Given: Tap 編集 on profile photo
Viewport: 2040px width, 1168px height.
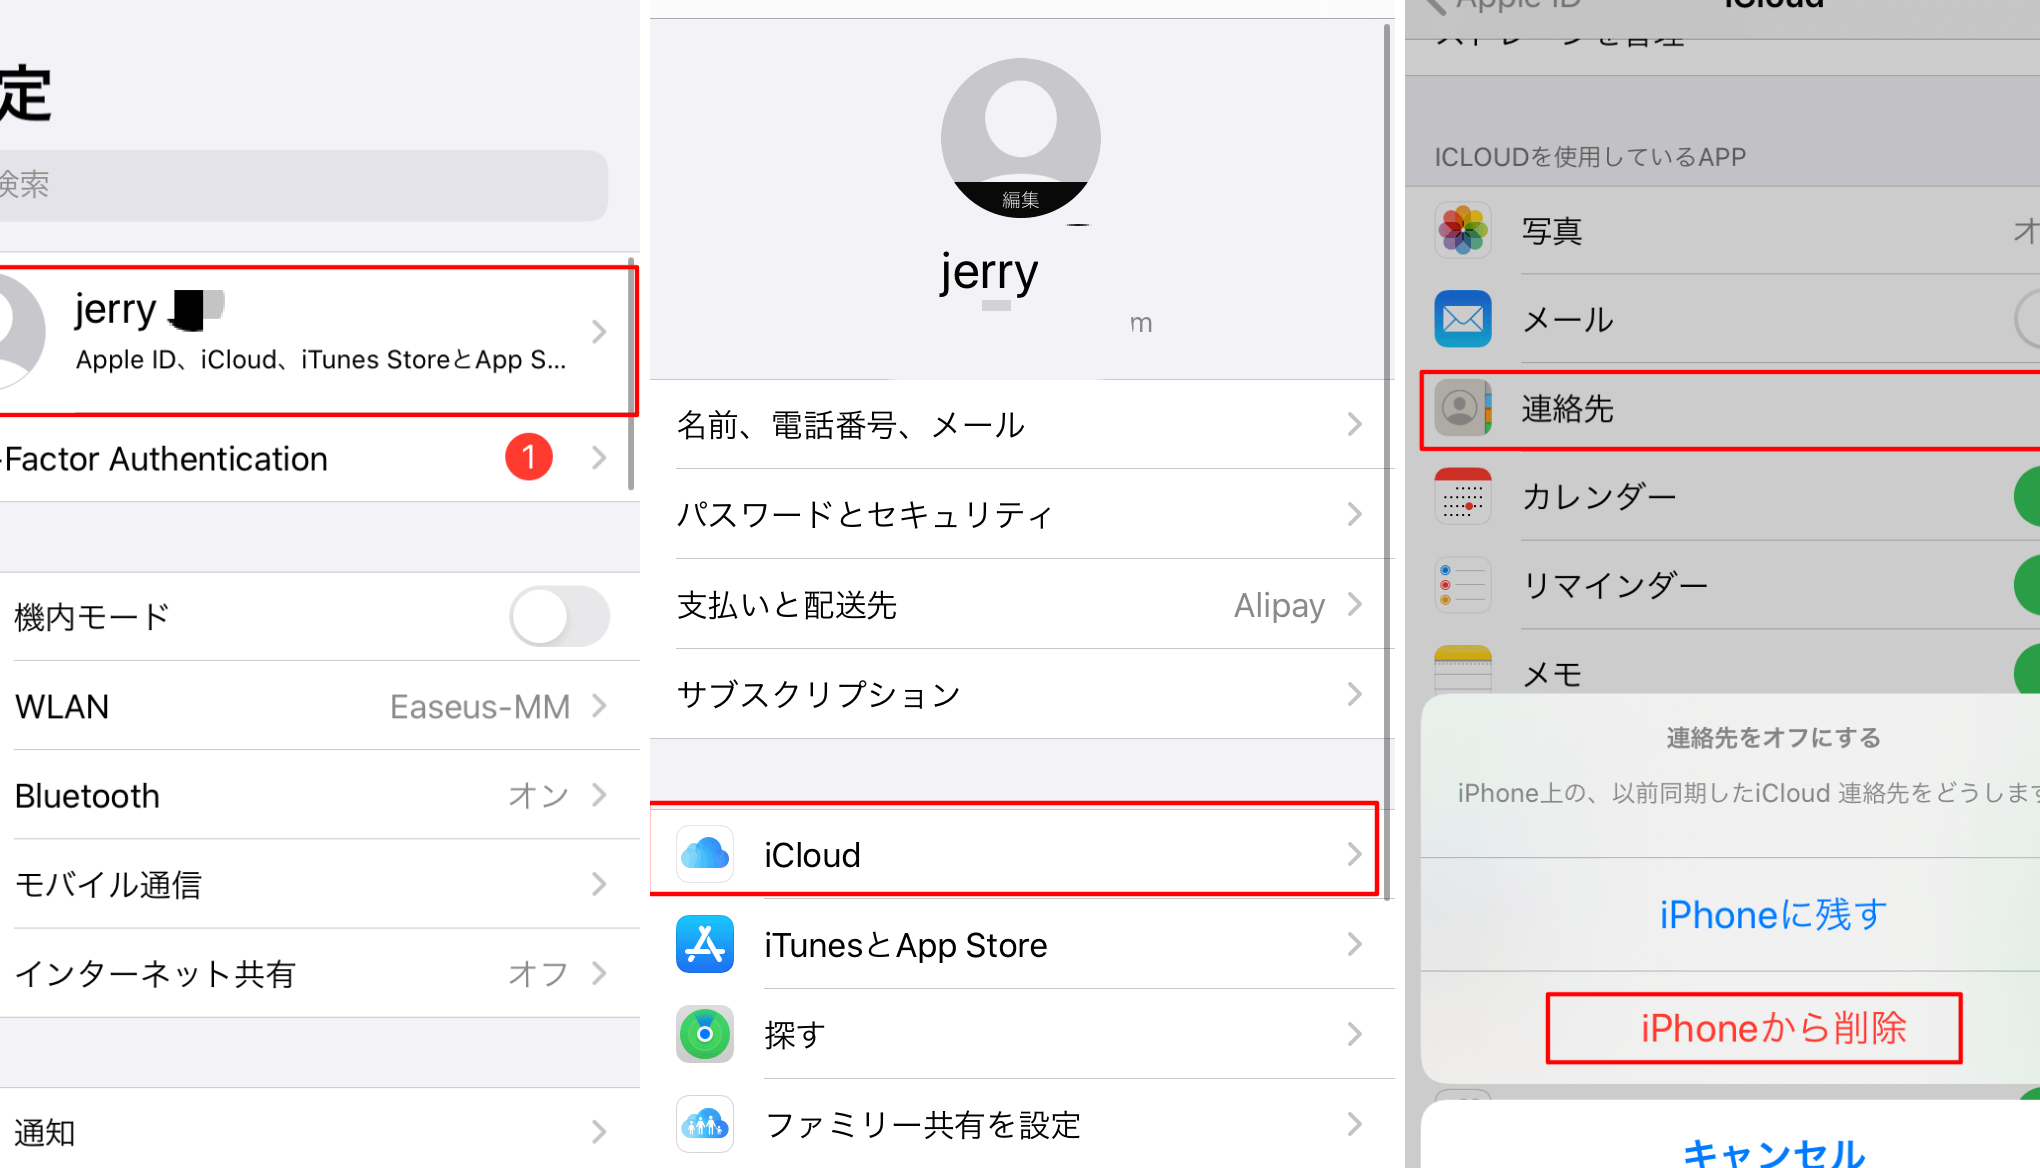Looking at the screenshot, I should click(1021, 200).
